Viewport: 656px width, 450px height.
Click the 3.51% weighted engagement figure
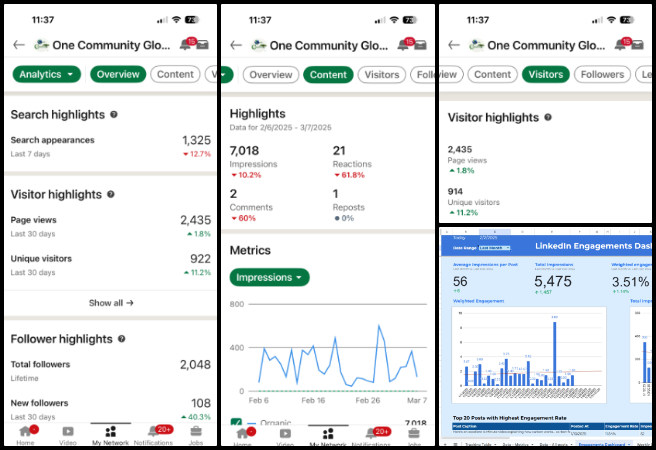point(630,282)
